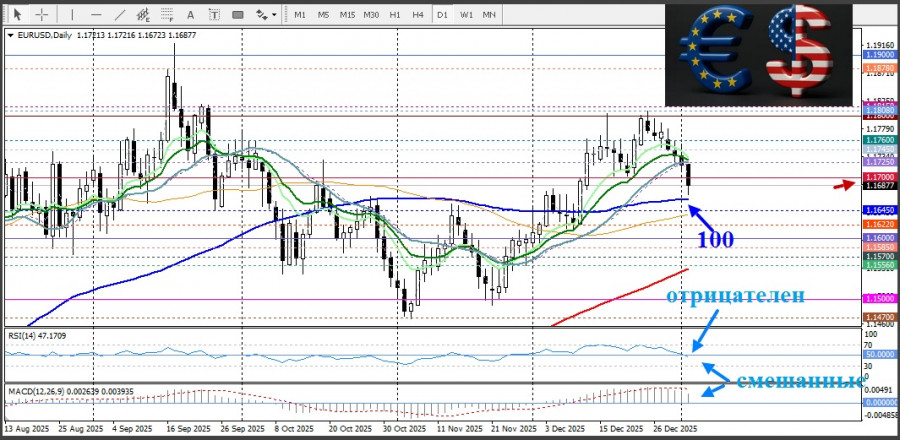The height and width of the screenshot is (440, 900).
Task: Click the H1 timeframe button
Action: tap(395, 15)
